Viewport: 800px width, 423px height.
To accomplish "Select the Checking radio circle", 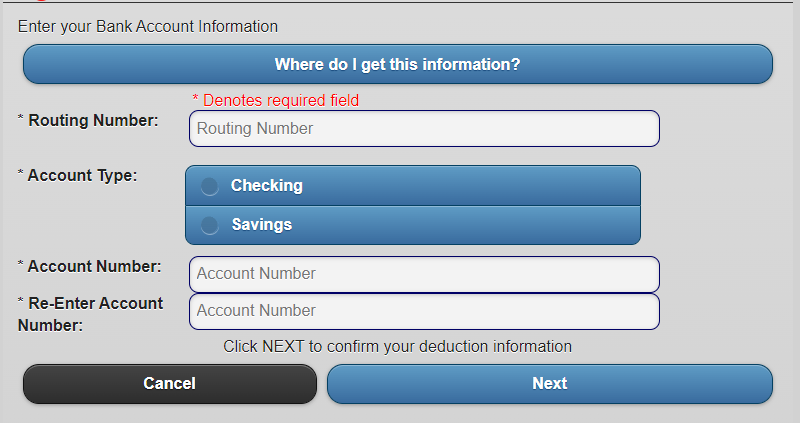I will 209,186.
